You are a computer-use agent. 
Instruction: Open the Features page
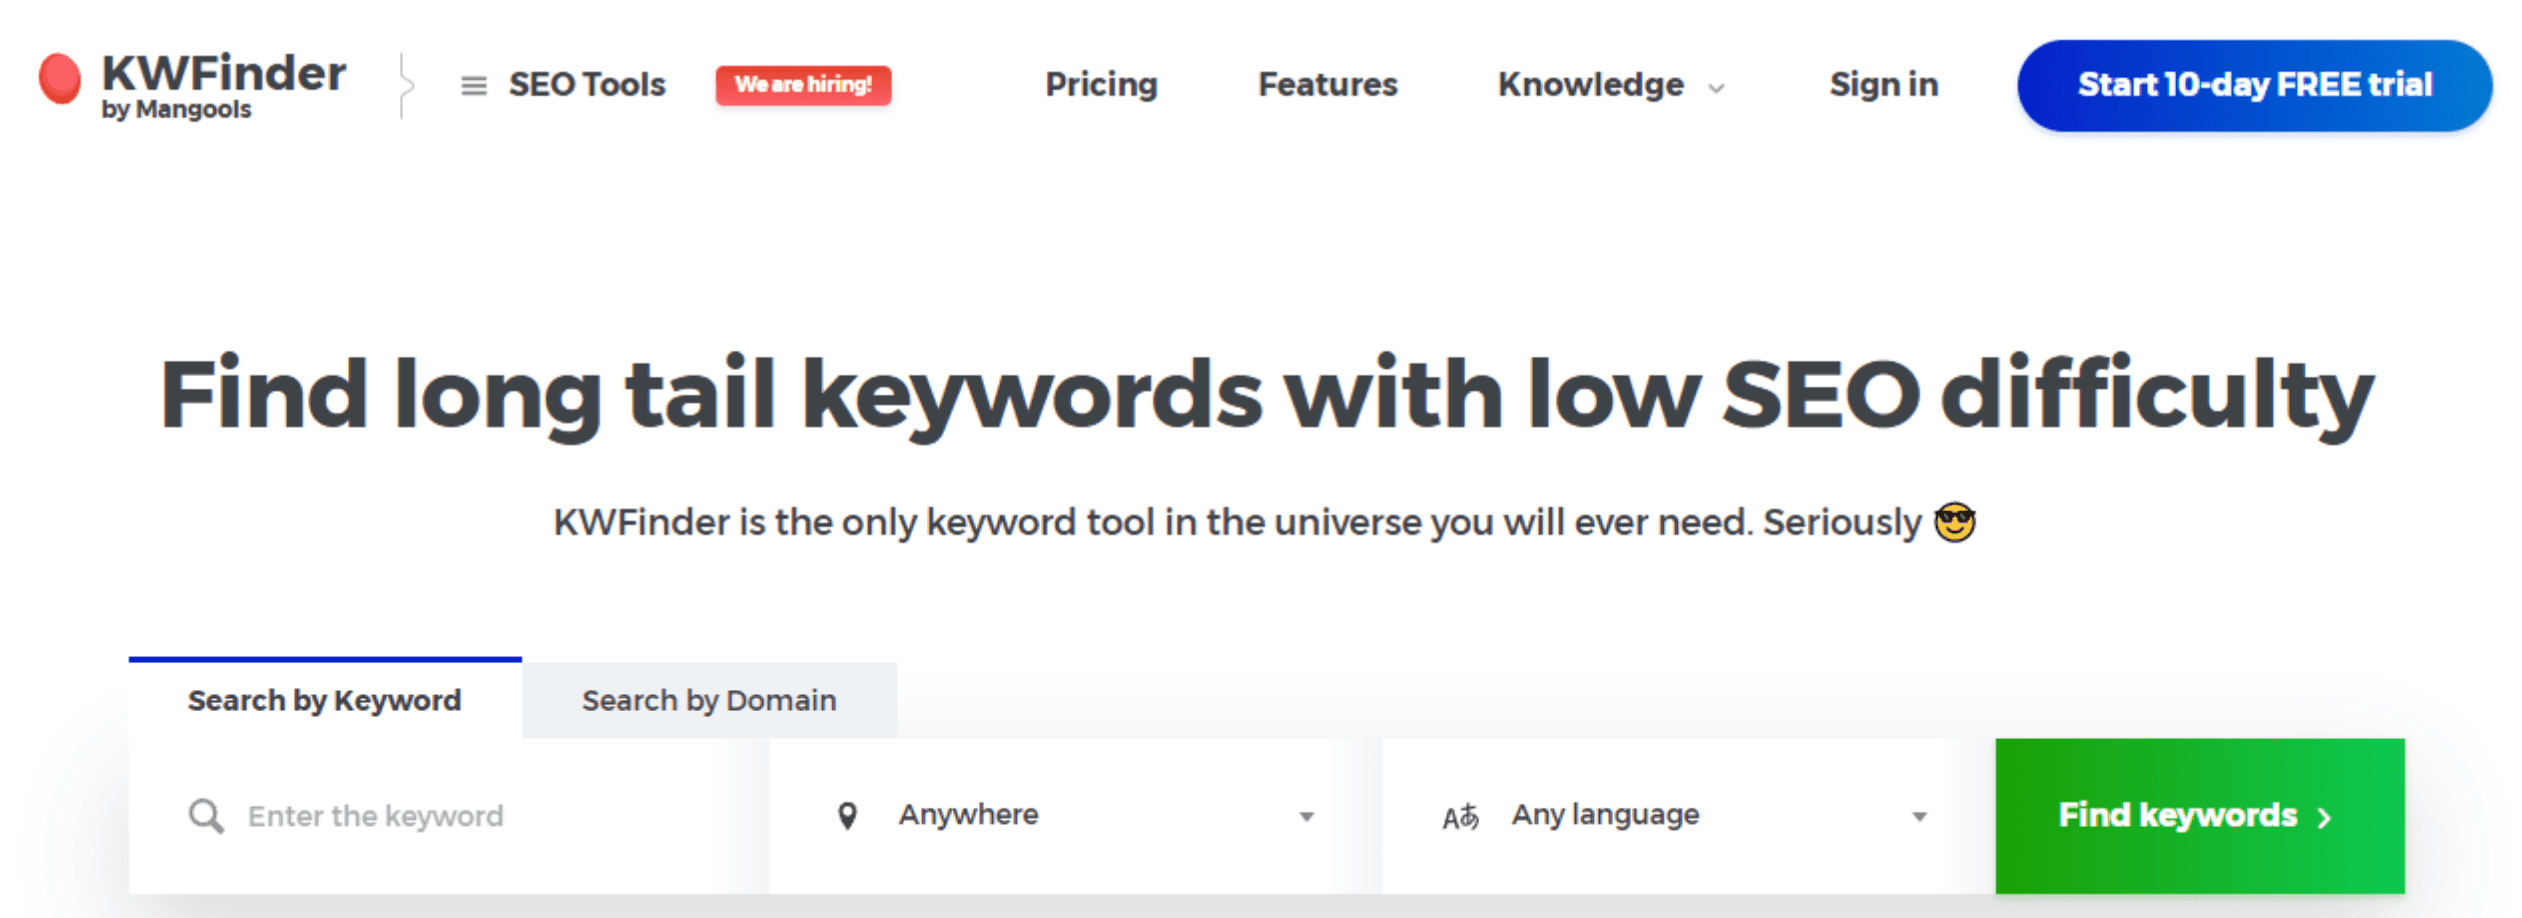pos(1327,85)
